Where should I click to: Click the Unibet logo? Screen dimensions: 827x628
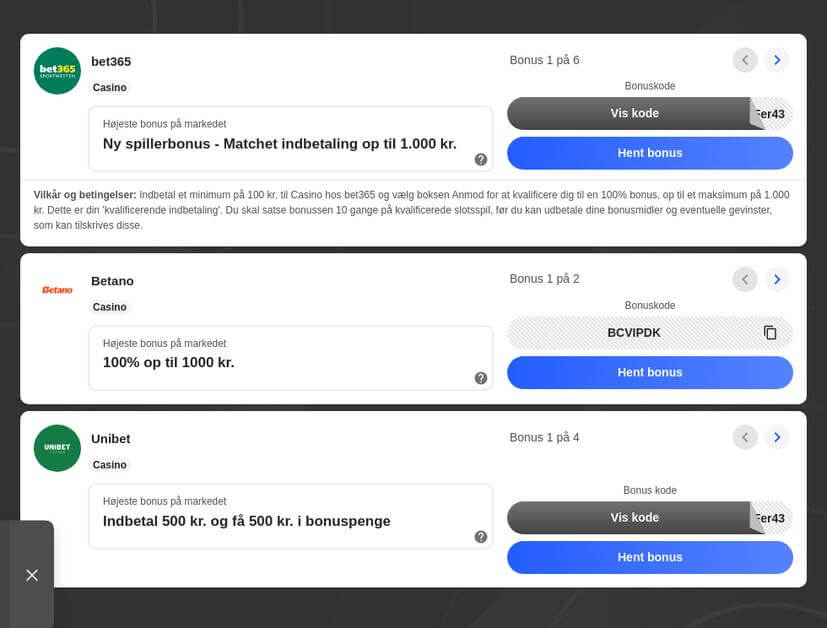click(57, 448)
